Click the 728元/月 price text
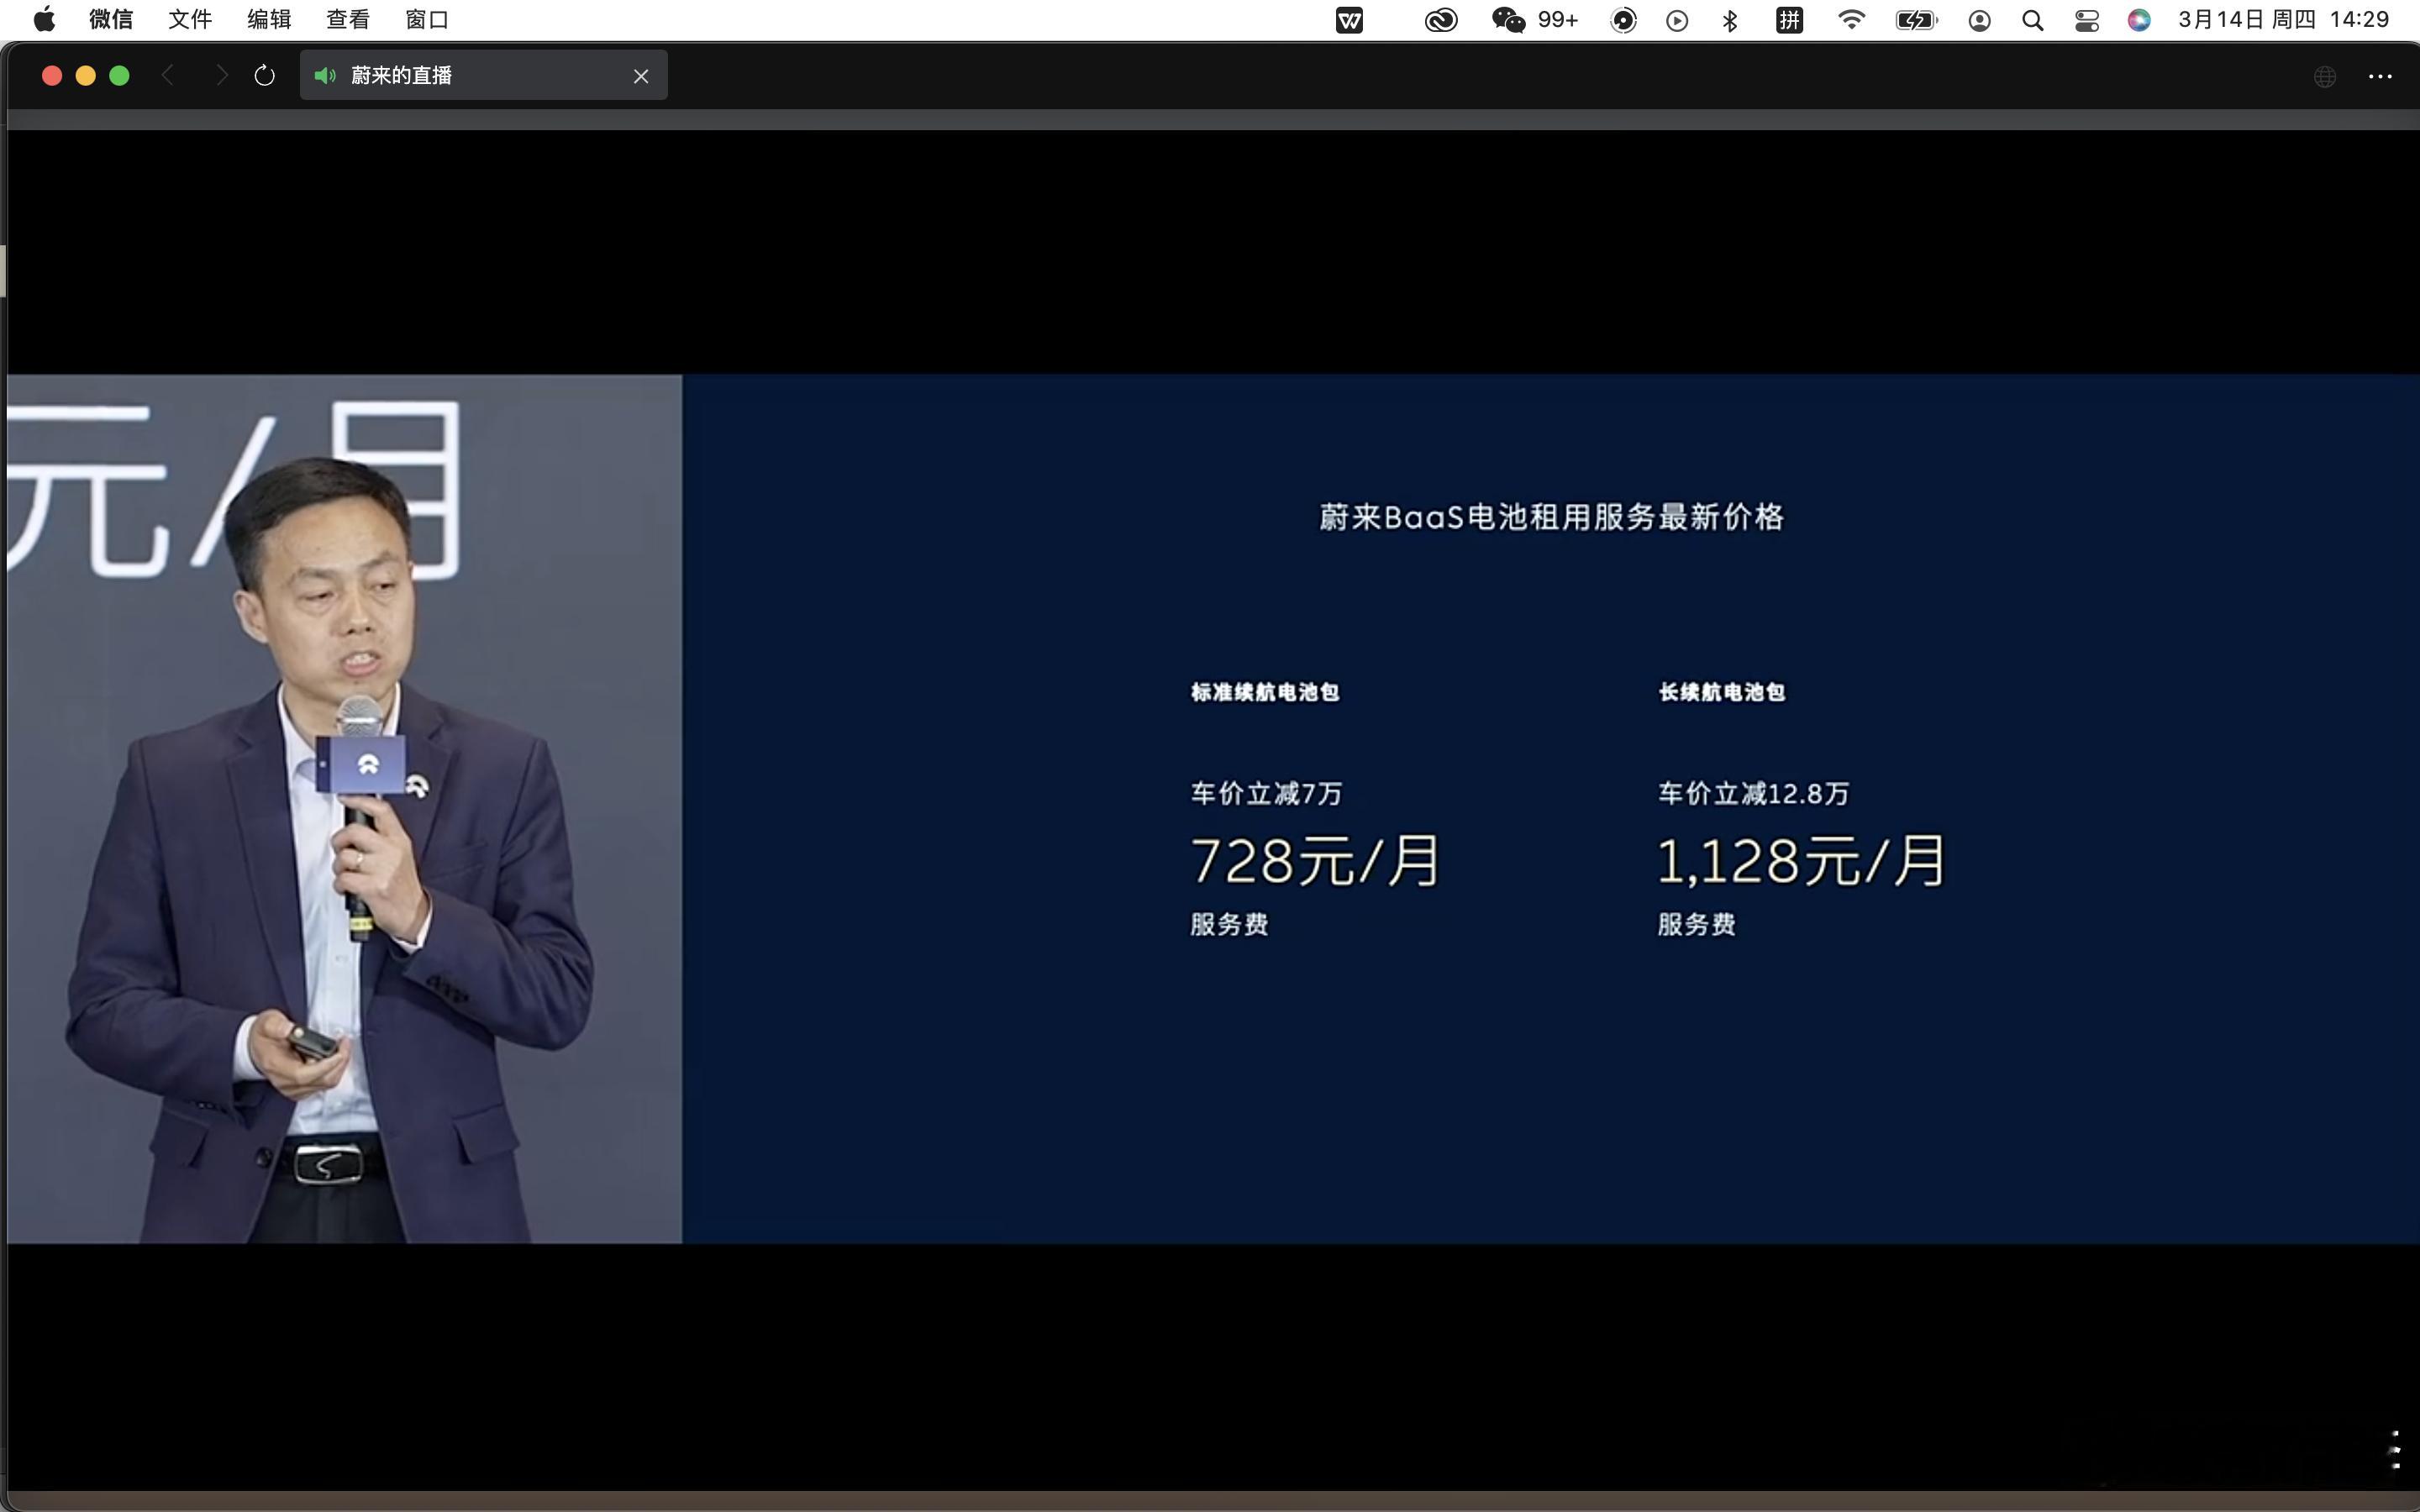The height and width of the screenshot is (1512, 2420). coord(1315,861)
